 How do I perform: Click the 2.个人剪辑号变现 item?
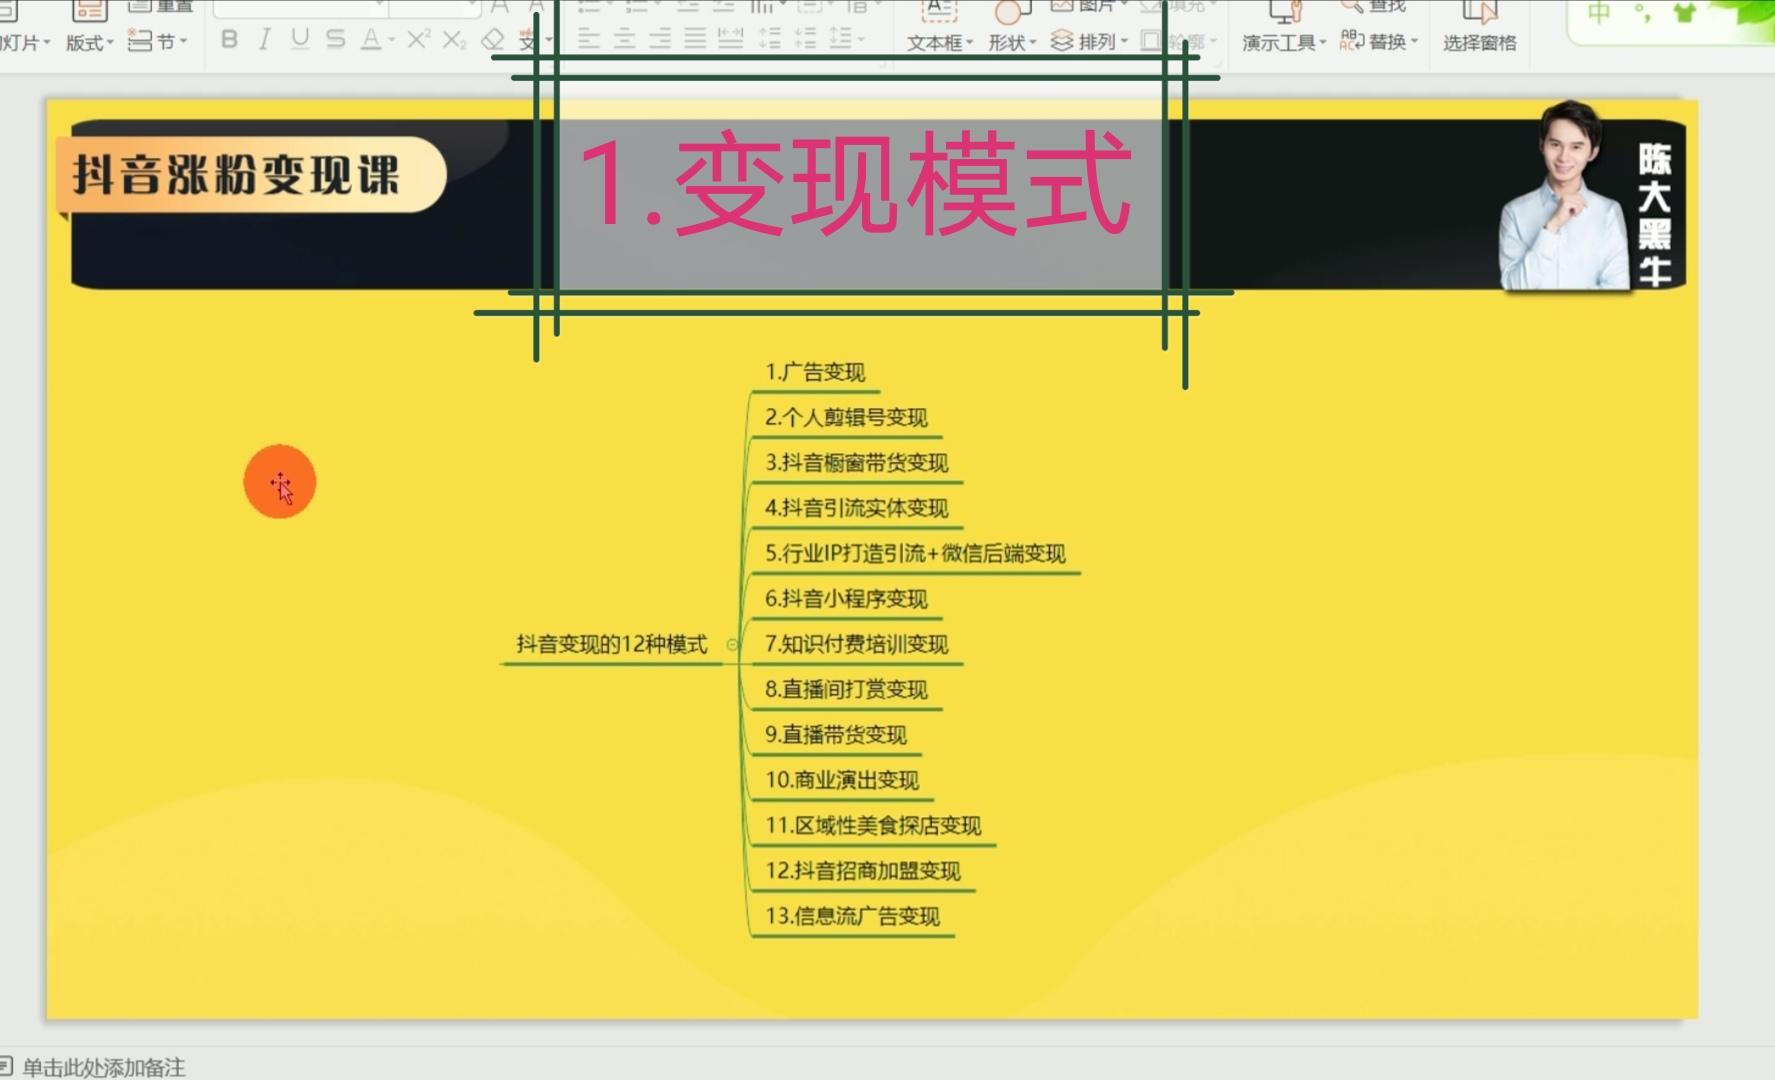(x=846, y=417)
